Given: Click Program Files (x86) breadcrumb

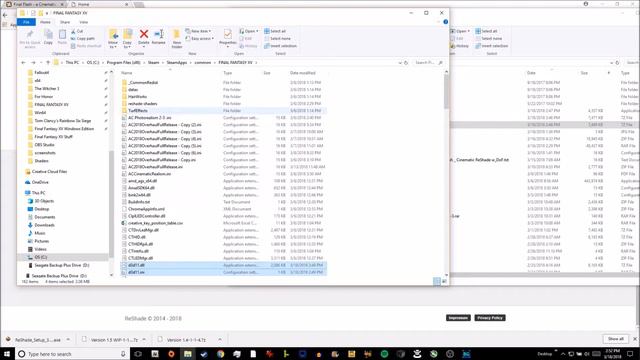Looking at the screenshot, I should (x=124, y=62).
